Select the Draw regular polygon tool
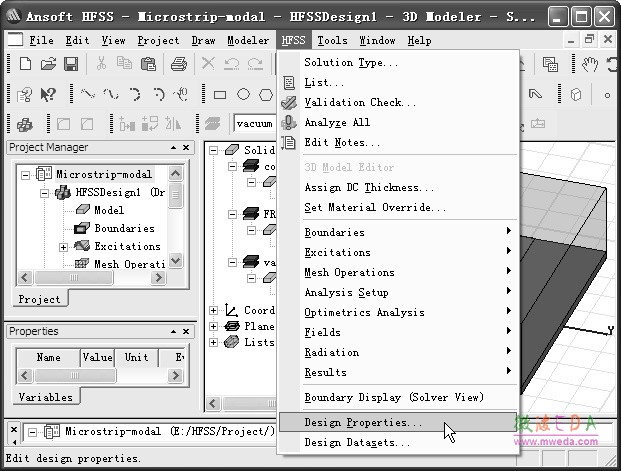This screenshot has width=621, height=471. 266,95
